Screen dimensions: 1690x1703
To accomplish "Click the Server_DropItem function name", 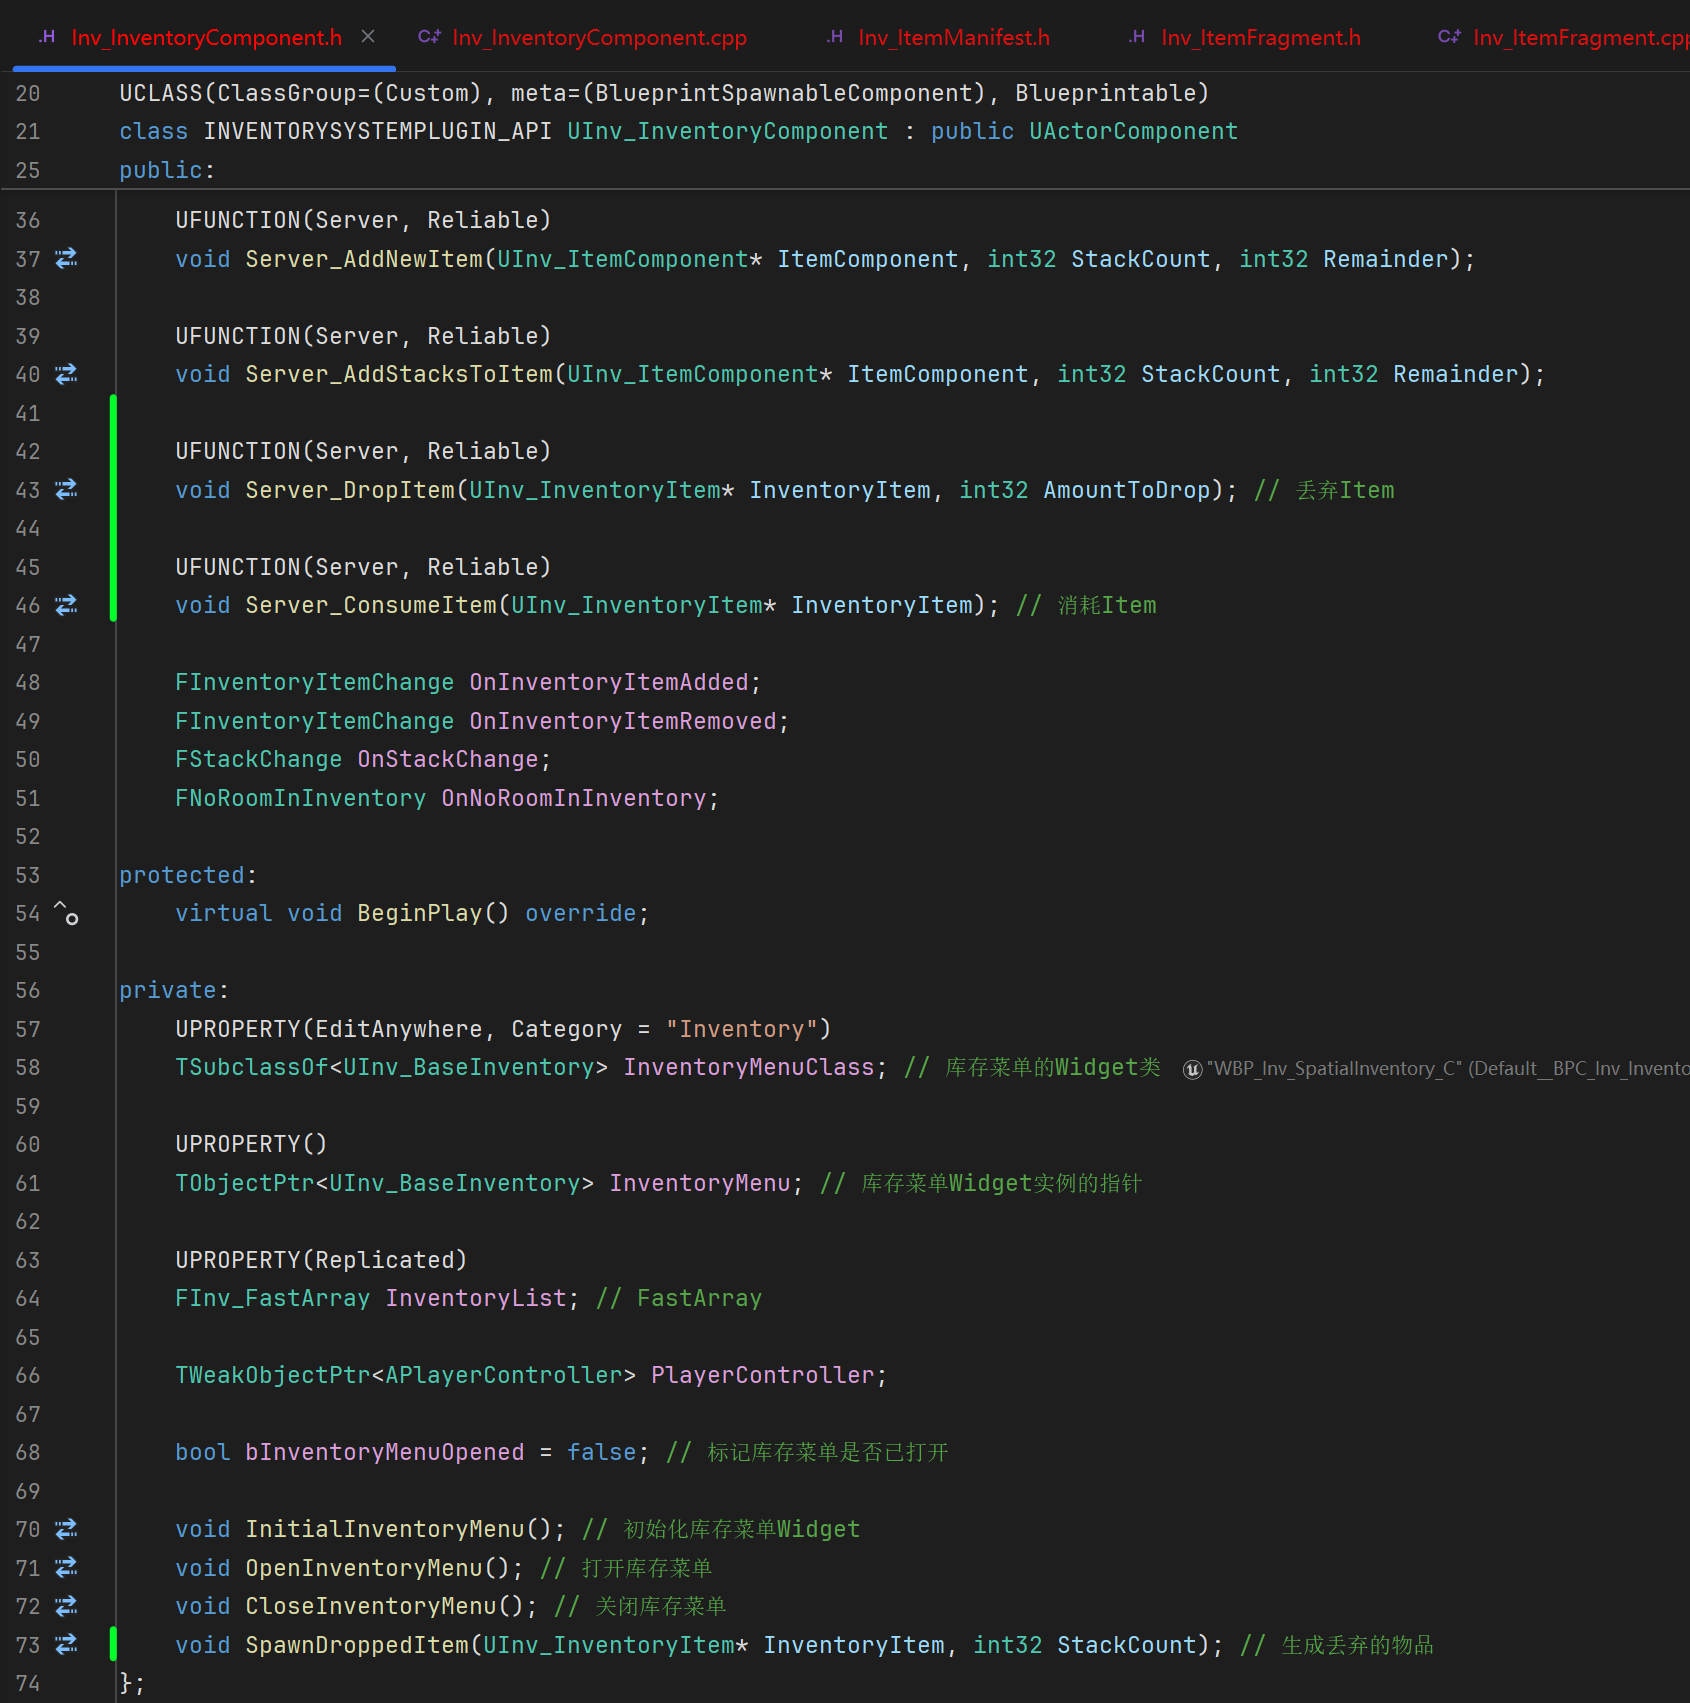I will [350, 490].
